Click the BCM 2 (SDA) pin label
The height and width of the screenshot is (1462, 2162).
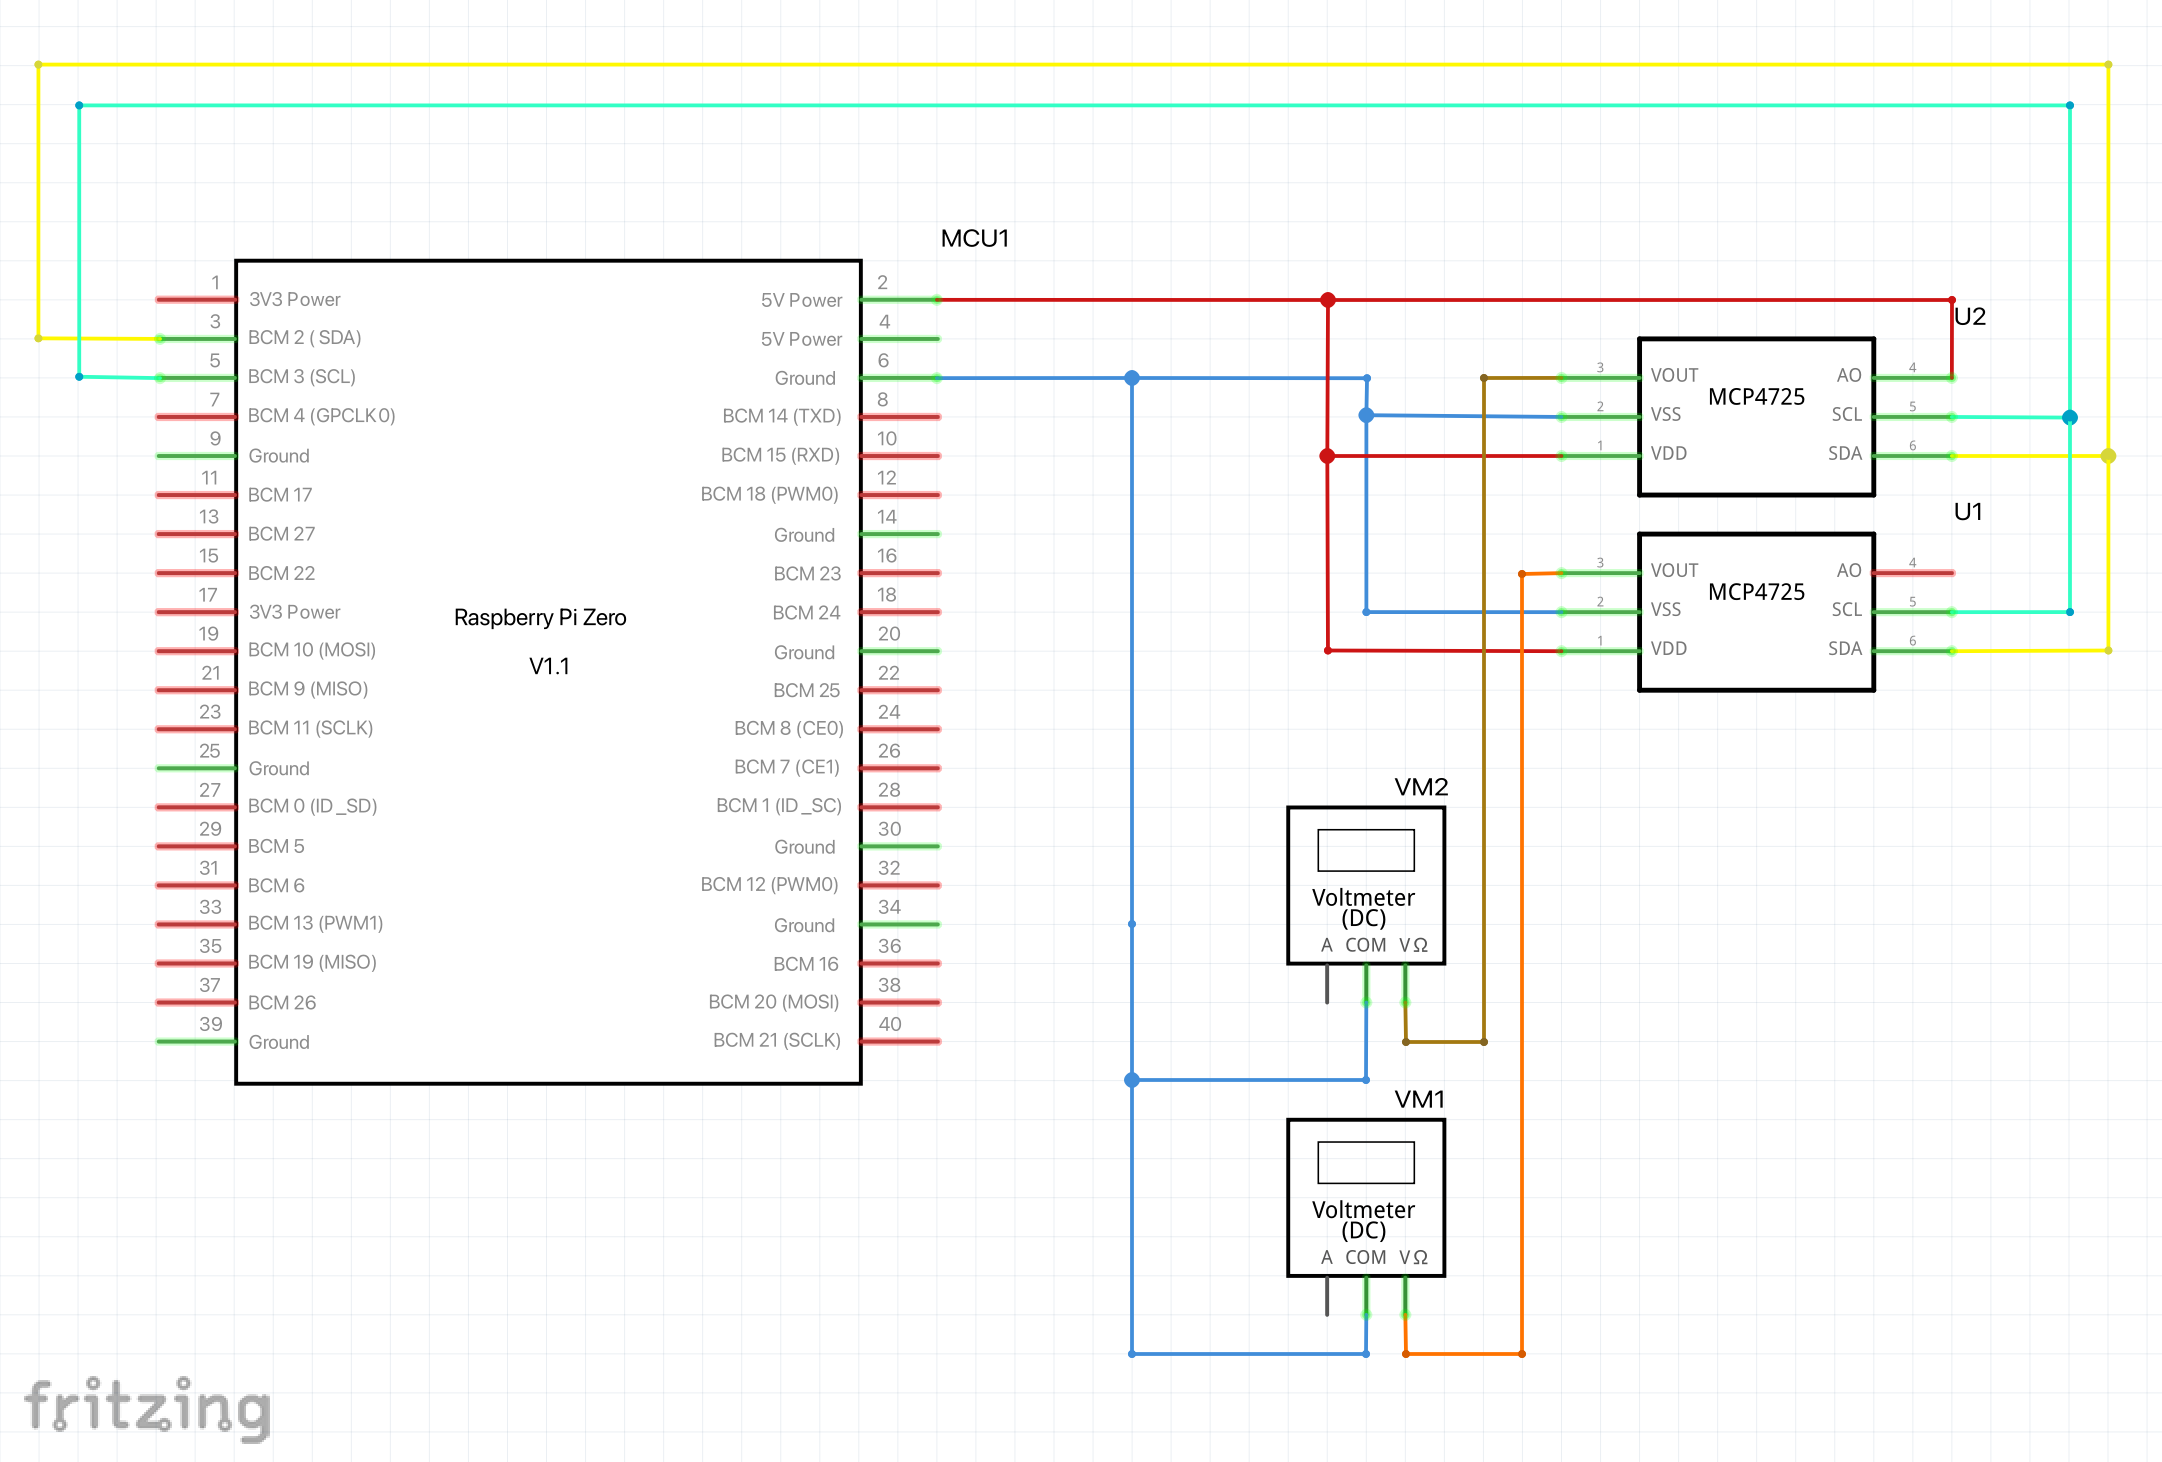click(304, 338)
